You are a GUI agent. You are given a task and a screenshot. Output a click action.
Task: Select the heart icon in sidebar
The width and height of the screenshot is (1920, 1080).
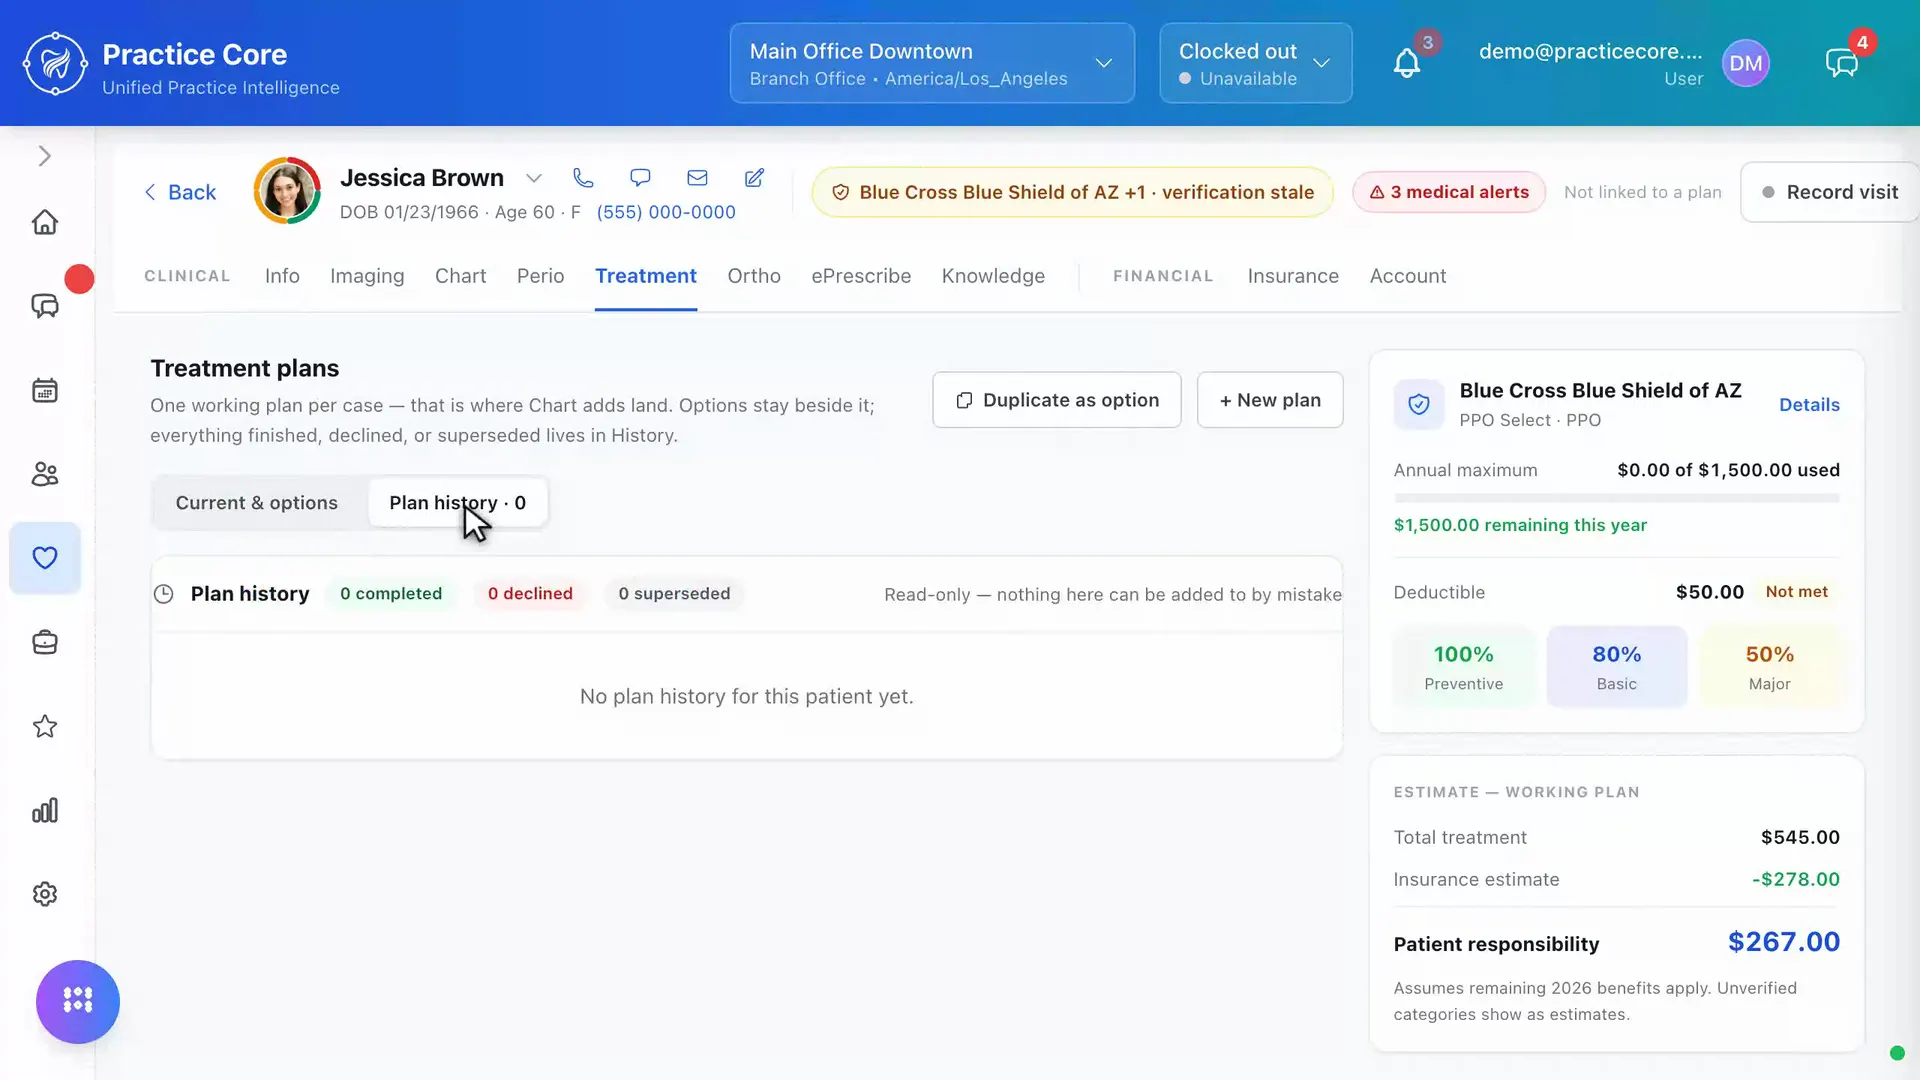(45, 558)
